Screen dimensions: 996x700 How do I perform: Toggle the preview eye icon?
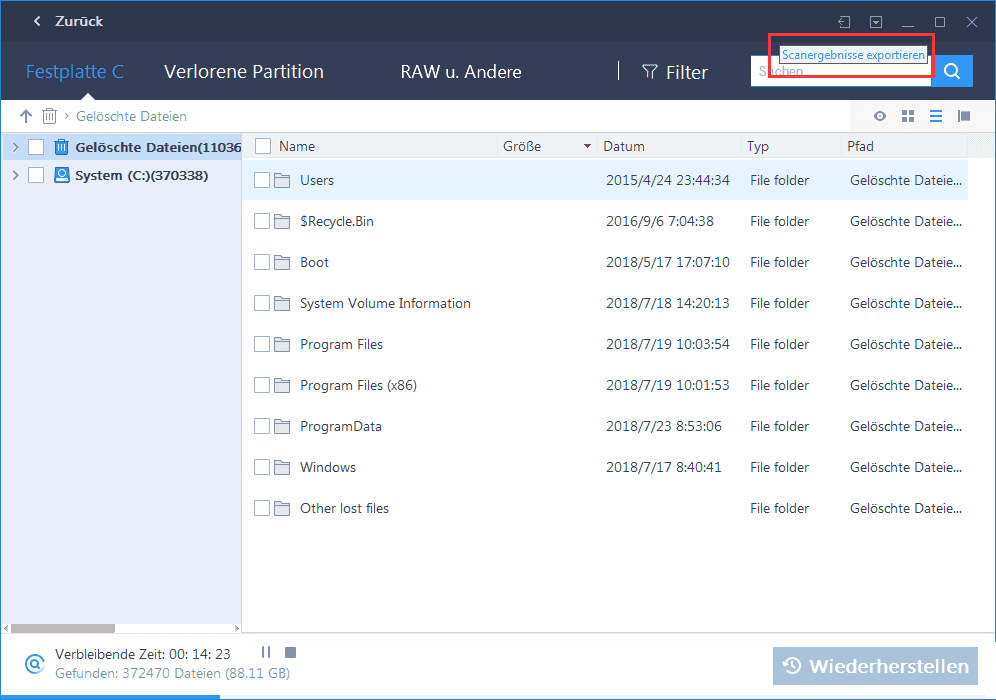pos(880,116)
